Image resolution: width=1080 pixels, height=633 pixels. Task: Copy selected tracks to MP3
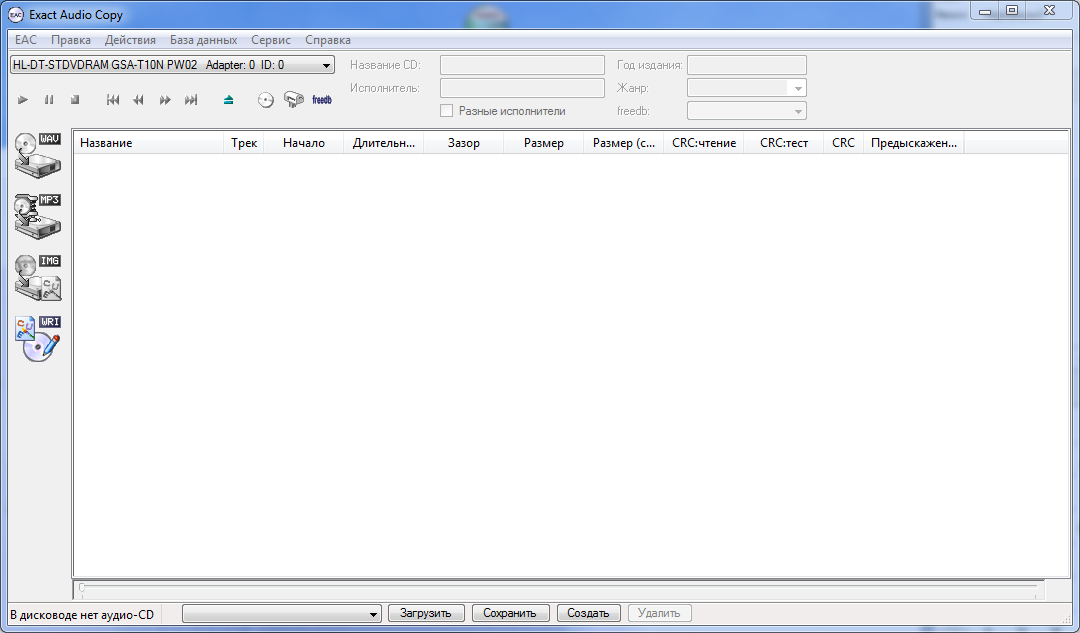38,216
